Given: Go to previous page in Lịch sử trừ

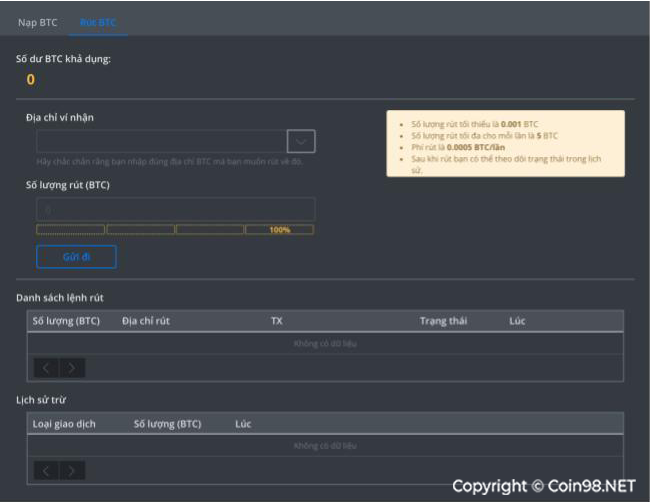Looking at the screenshot, I should [46, 470].
